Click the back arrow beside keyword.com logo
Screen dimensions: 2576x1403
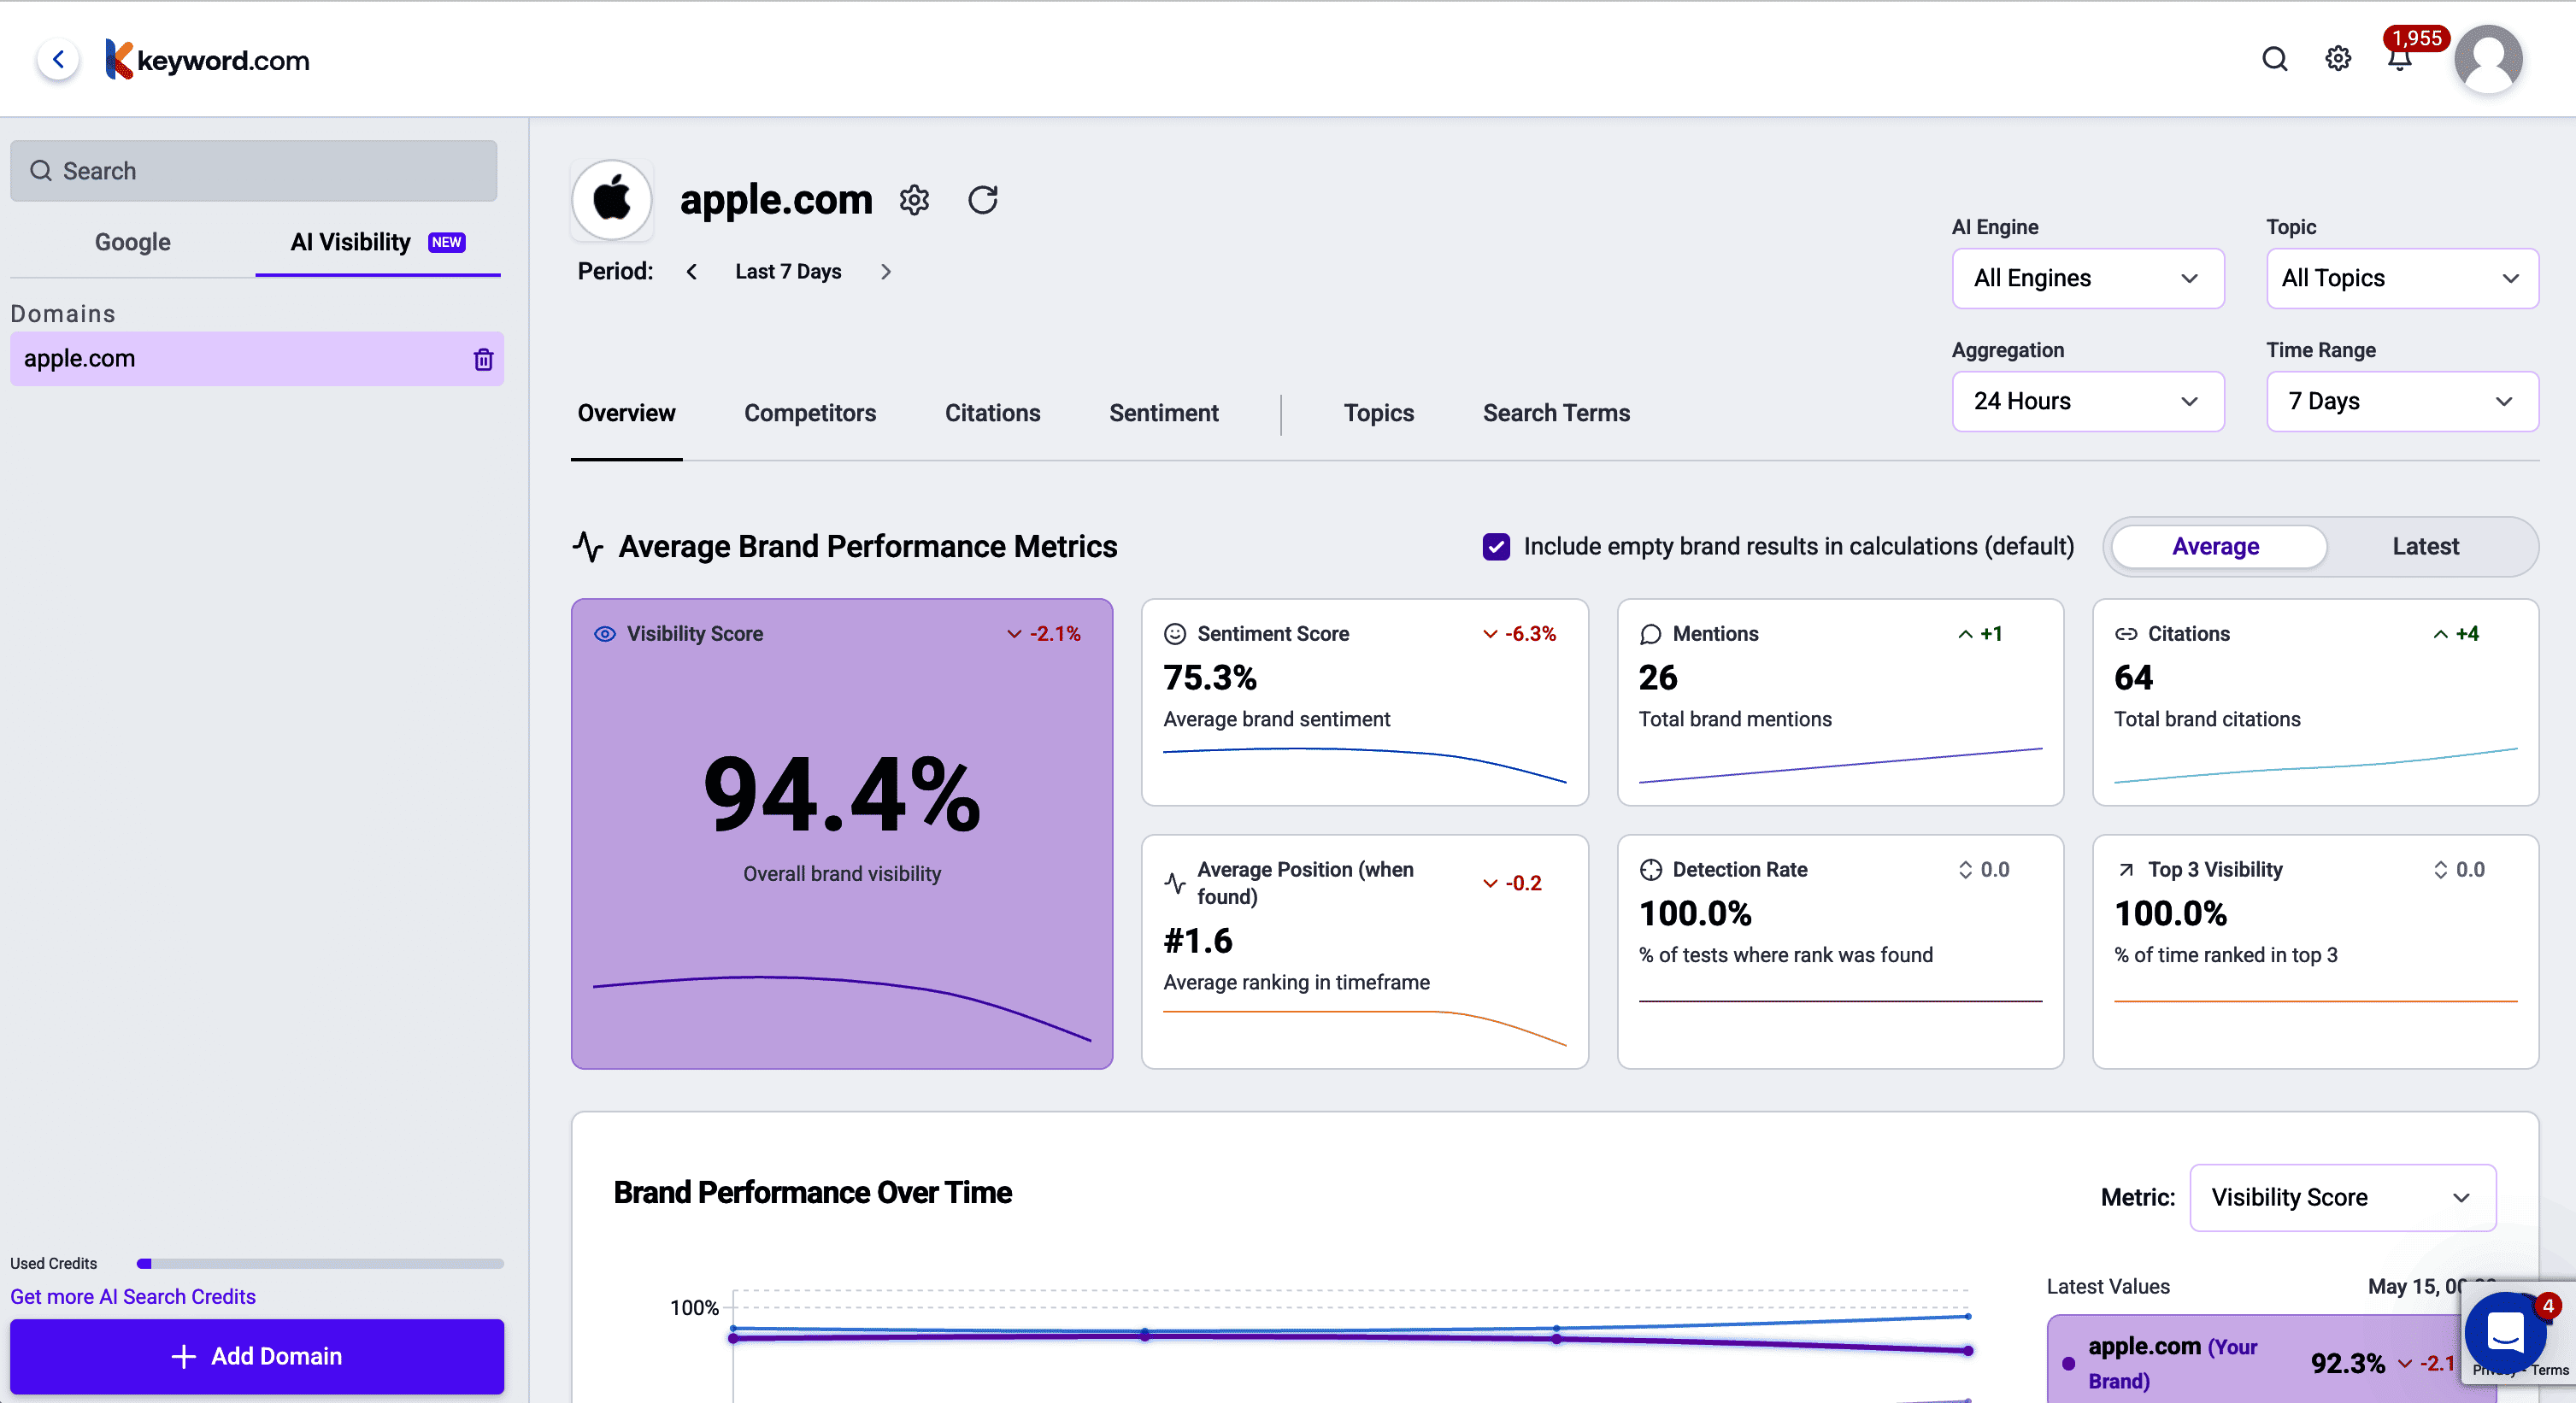point(58,59)
